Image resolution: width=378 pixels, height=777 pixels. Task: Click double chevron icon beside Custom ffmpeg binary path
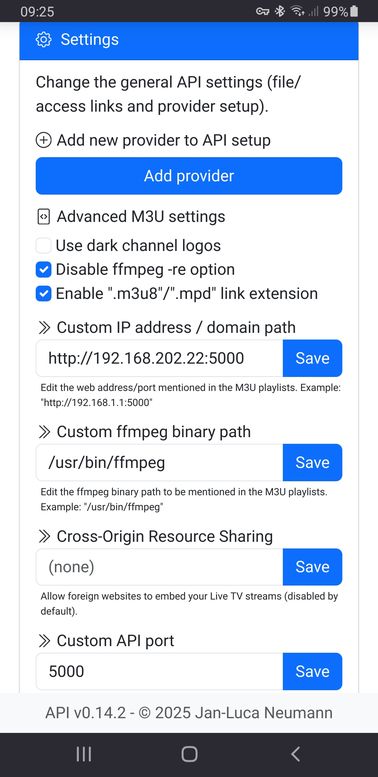44,432
